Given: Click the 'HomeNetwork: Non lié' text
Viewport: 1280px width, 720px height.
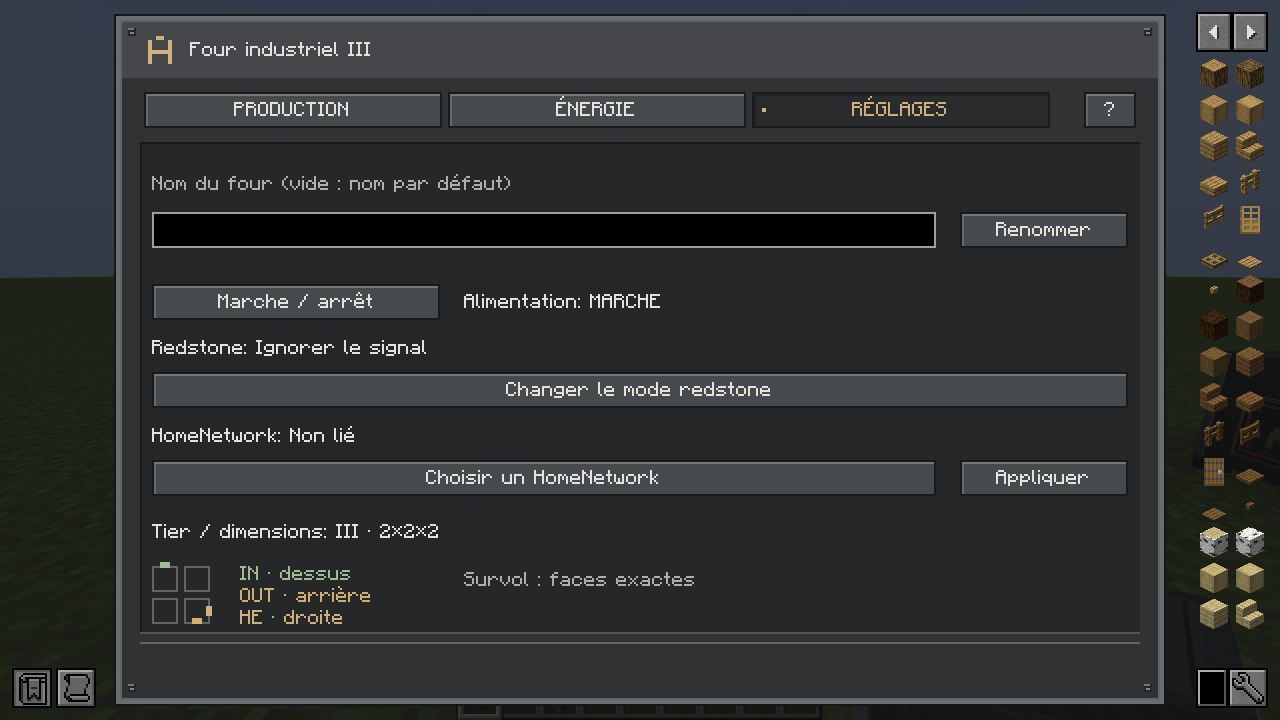Looking at the screenshot, I should [x=253, y=436].
